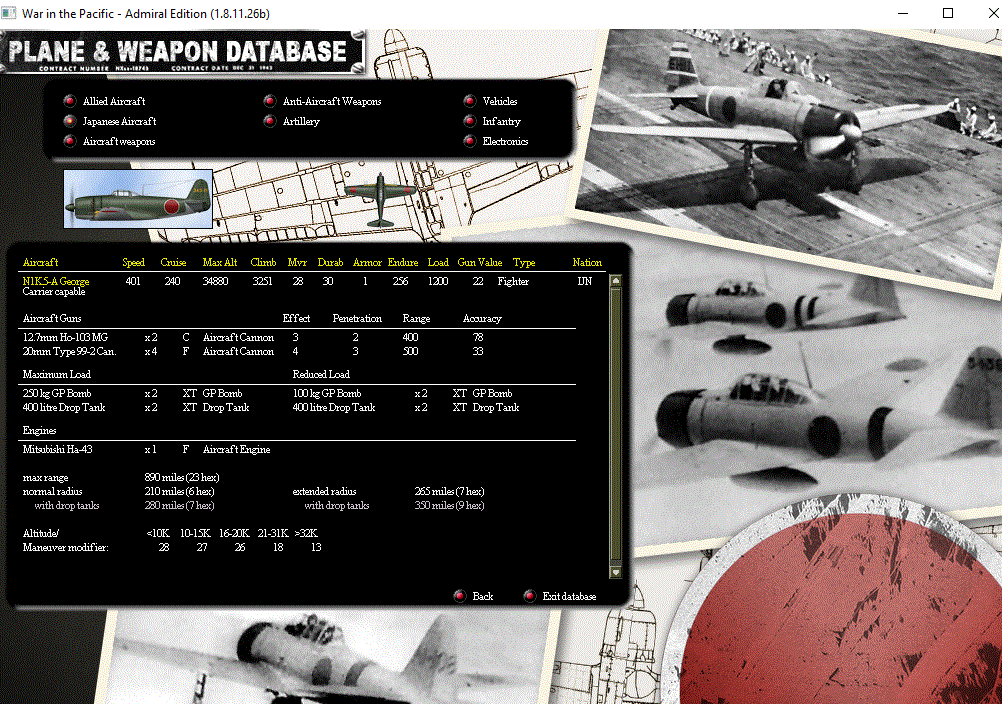Click the 20mm Type 99-2 Can. entry

coord(69,351)
